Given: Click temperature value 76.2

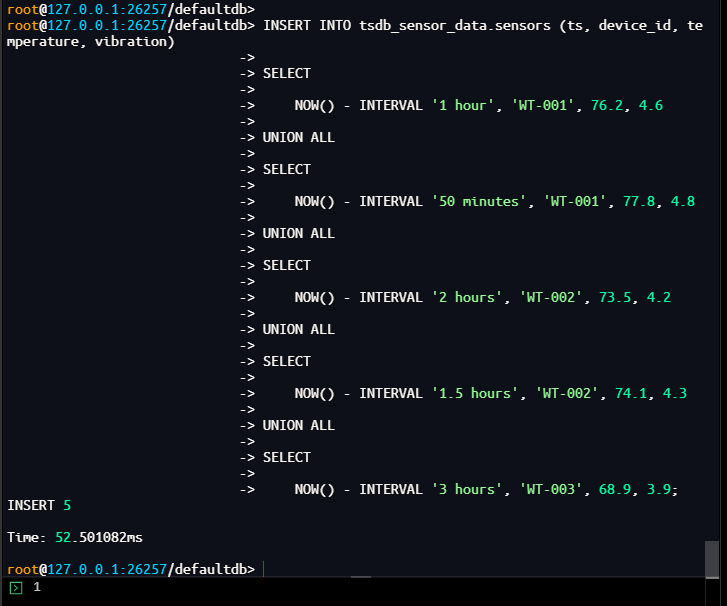Looking at the screenshot, I should 607,105.
